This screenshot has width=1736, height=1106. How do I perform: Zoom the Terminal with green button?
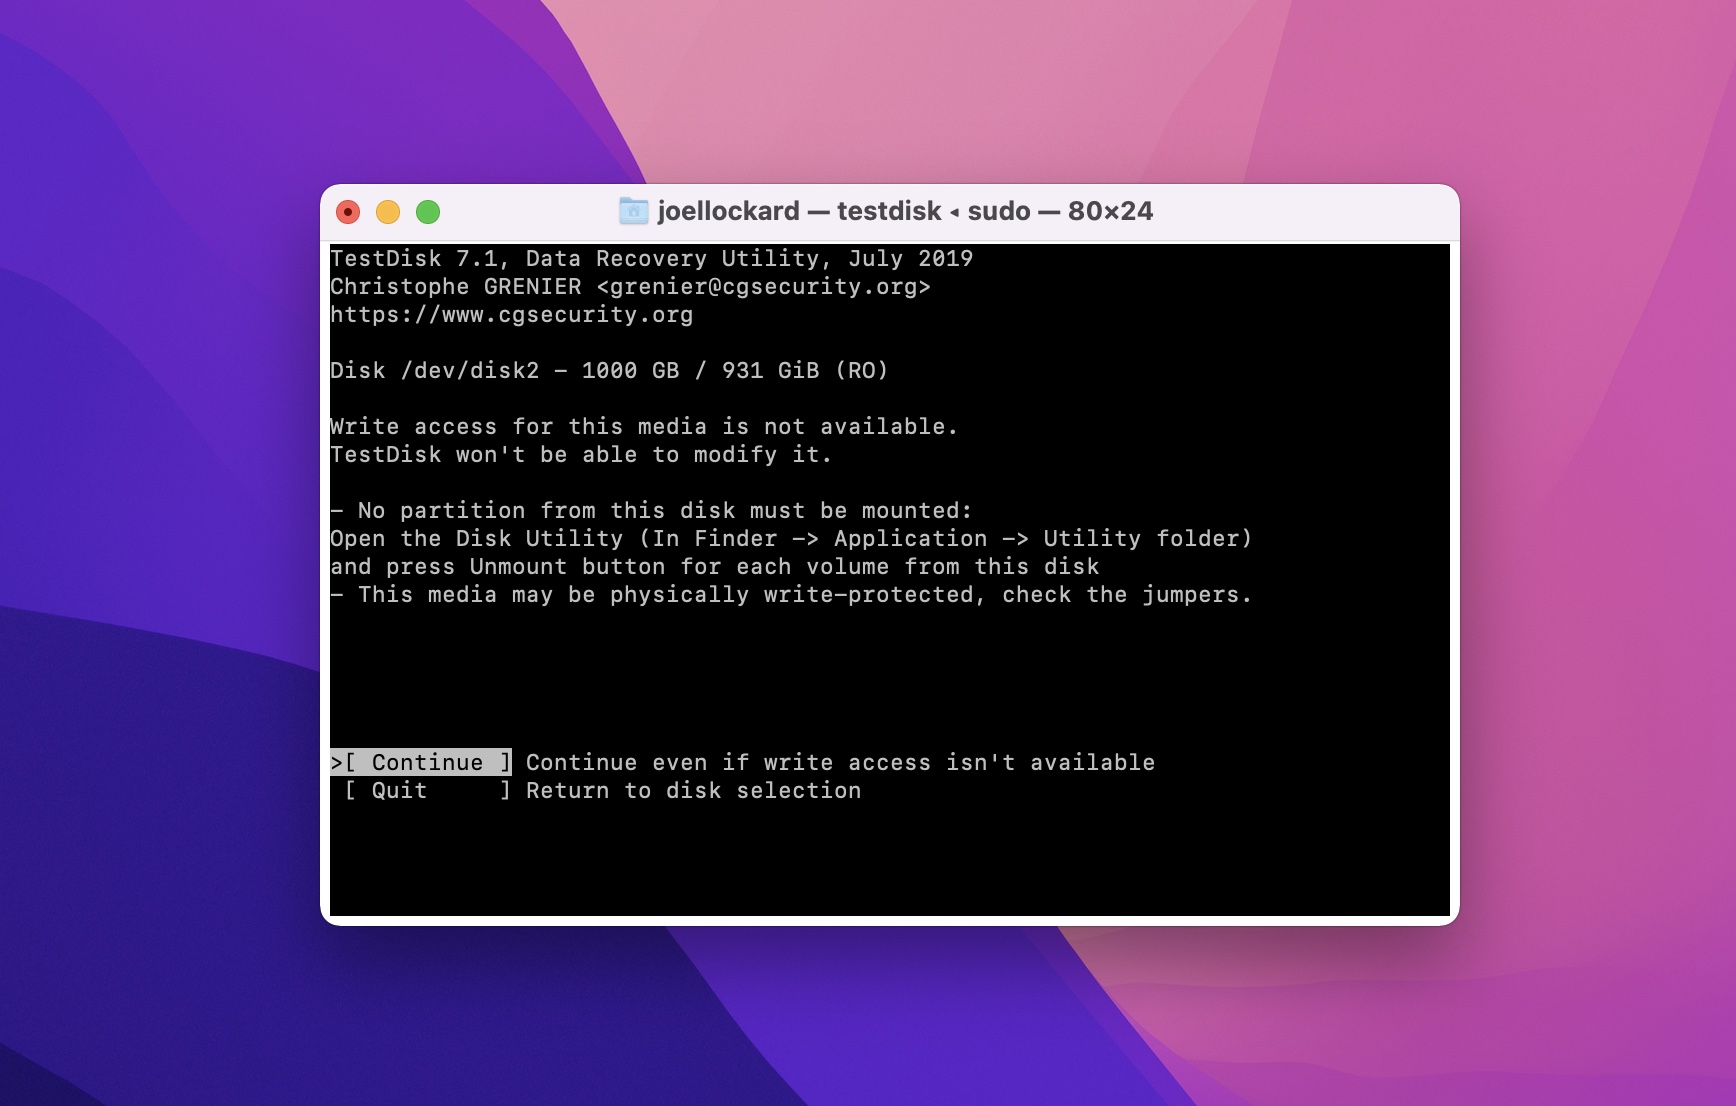428,212
